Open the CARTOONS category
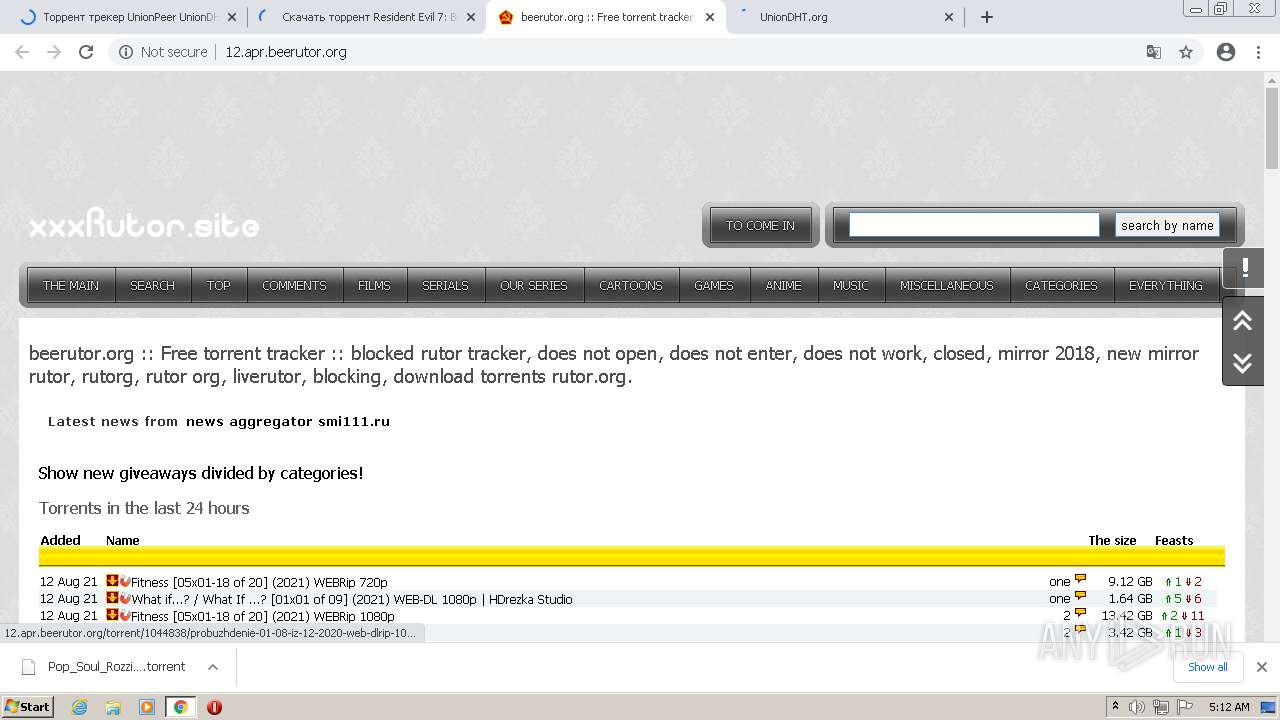This screenshot has width=1280, height=720. coord(631,285)
